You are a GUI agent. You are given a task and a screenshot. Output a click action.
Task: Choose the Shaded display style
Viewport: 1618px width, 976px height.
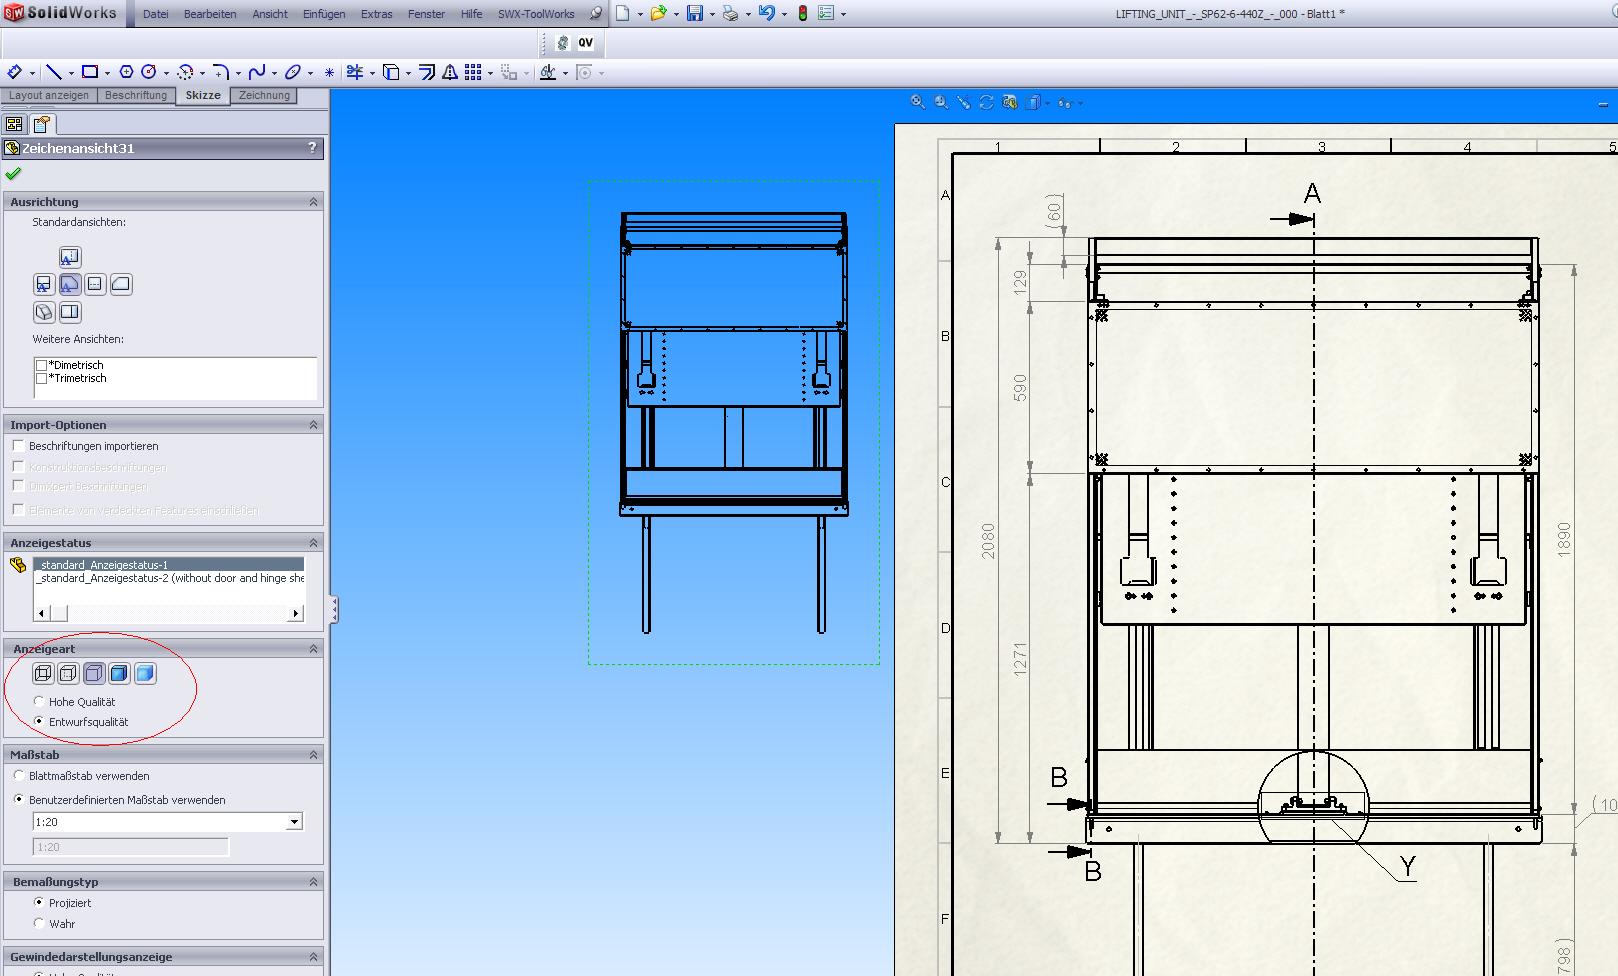(145, 673)
